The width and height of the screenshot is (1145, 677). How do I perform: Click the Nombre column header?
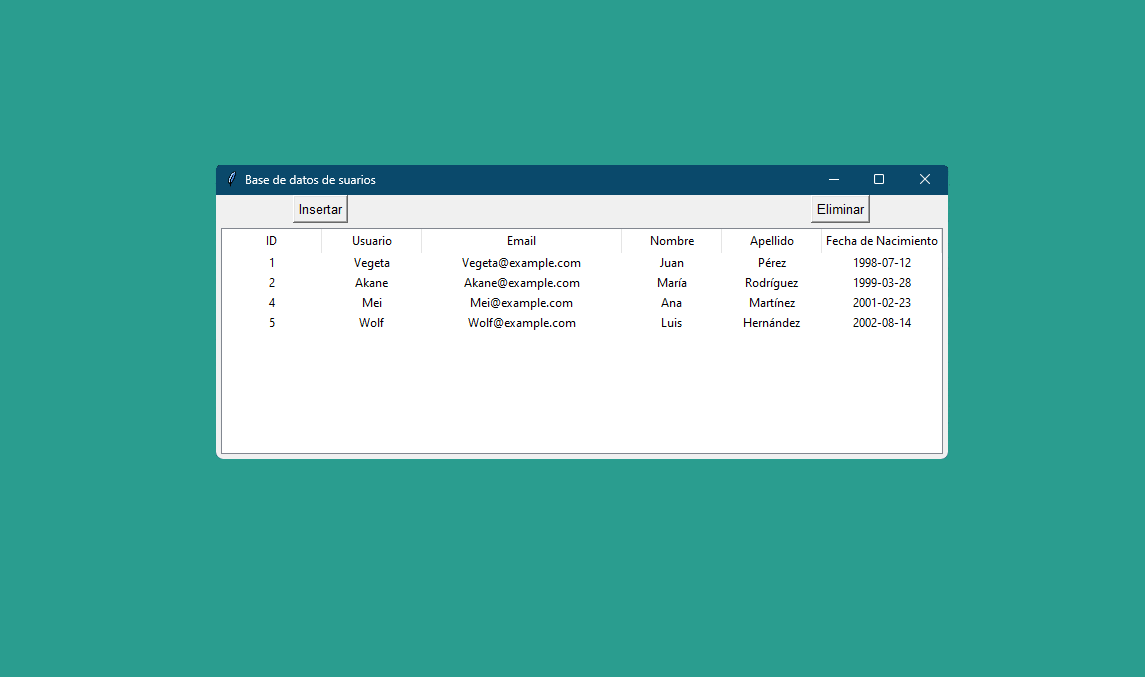pos(671,241)
